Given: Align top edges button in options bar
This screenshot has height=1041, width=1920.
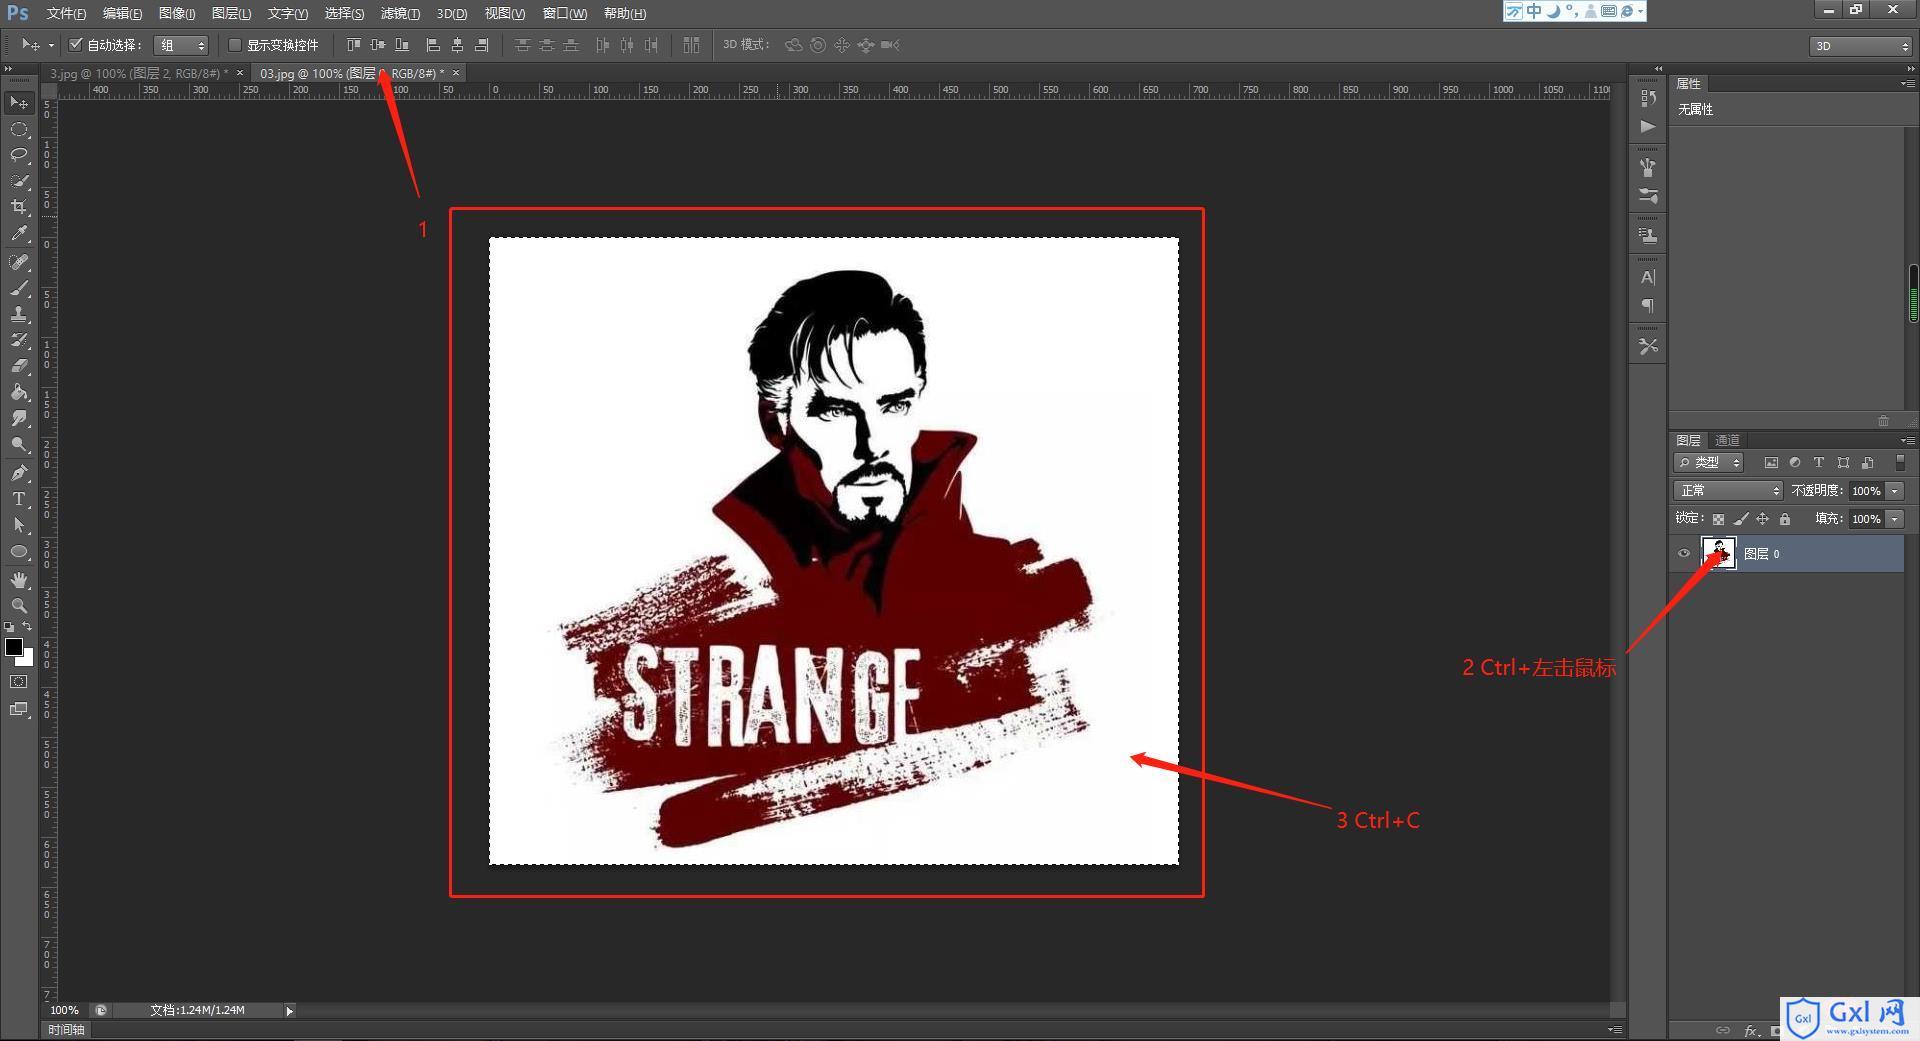Looking at the screenshot, I should pos(353,45).
